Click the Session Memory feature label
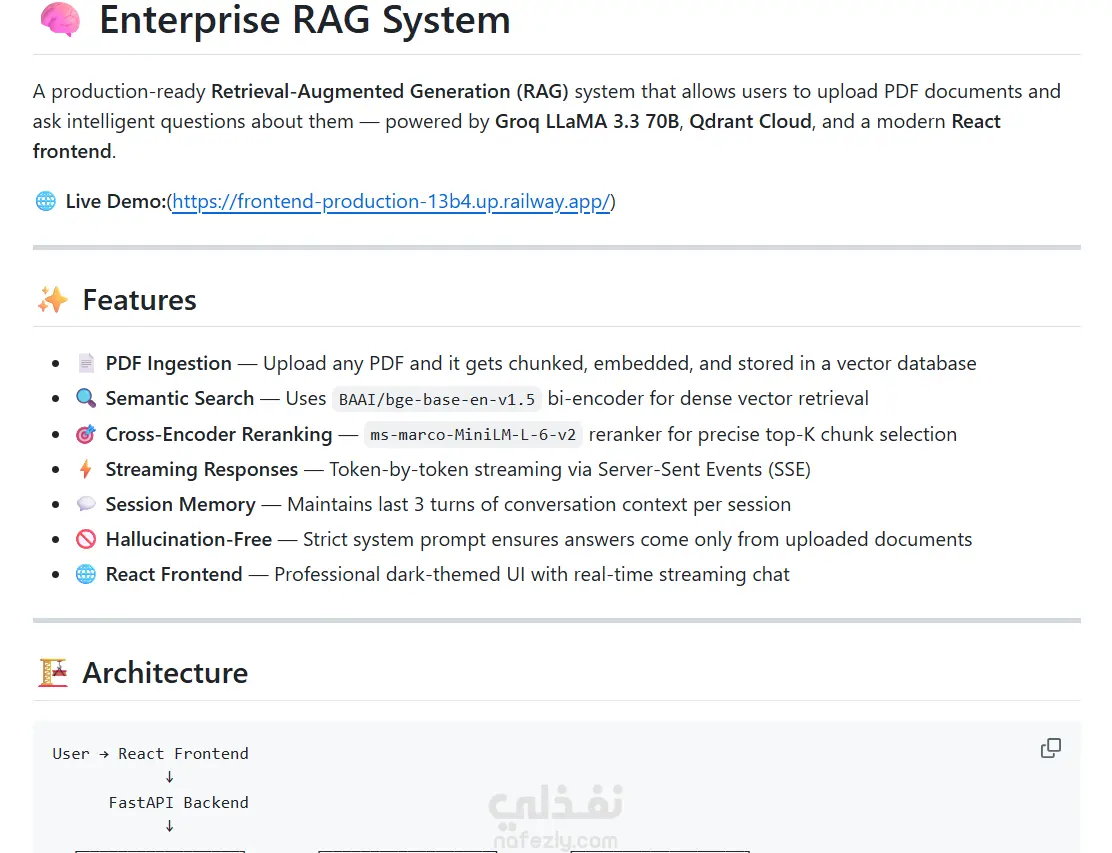The height and width of the screenshot is (853, 1112). pyautogui.click(x=181, y=504)
